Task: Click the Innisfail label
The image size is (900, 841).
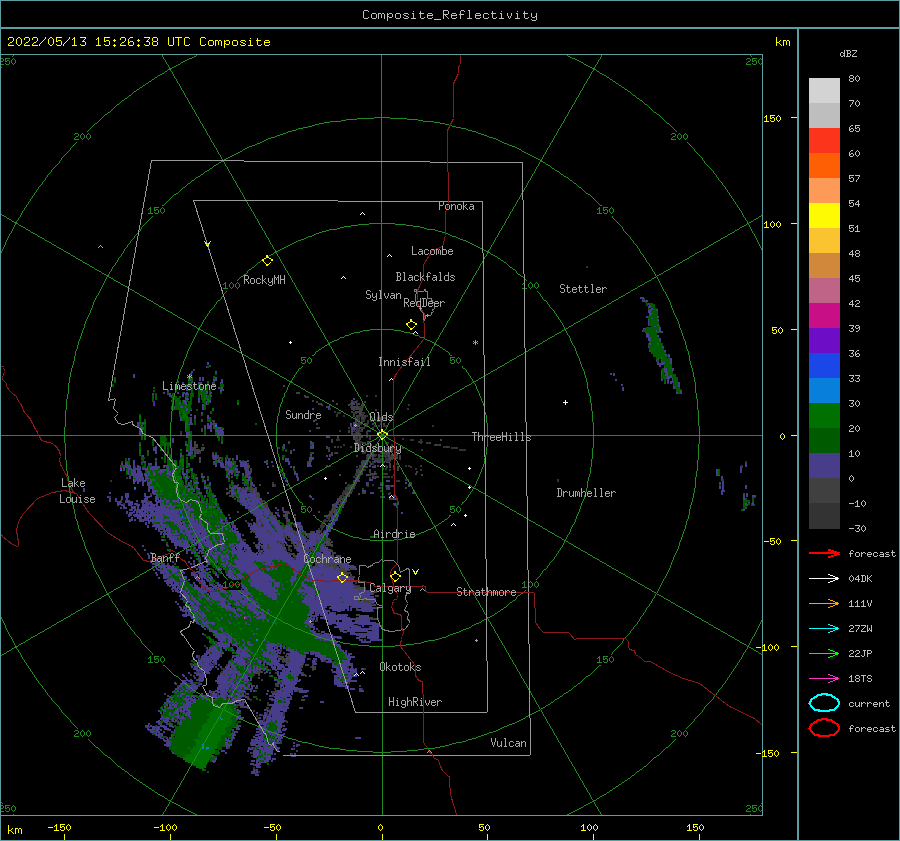Action: click(404, 362)
